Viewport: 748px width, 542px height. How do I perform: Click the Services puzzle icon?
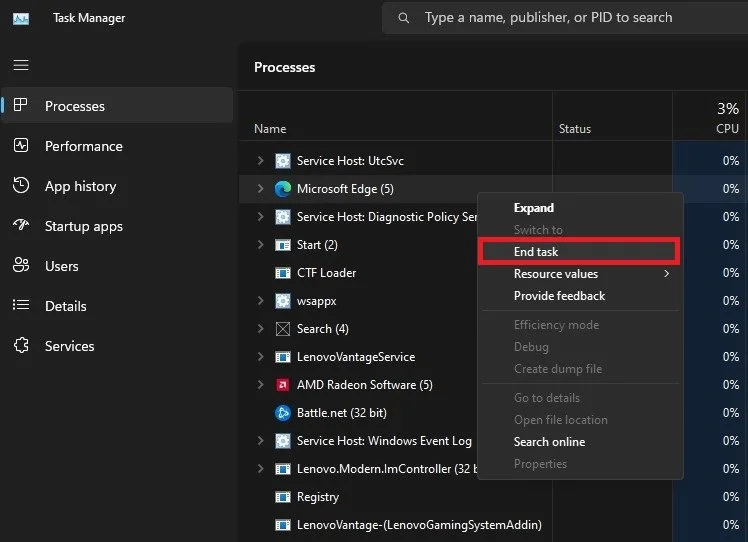point(21,345)
